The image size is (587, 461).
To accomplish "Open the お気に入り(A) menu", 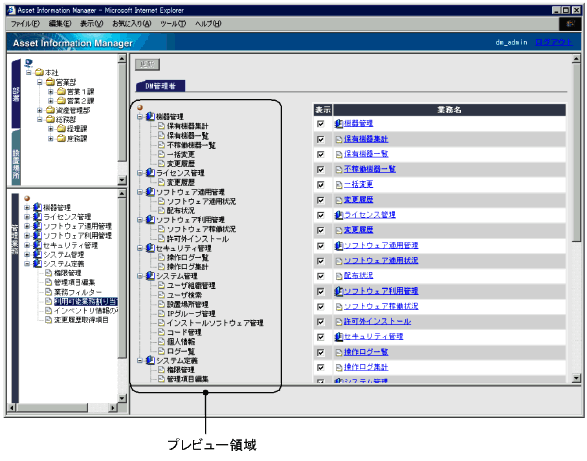I will (x=131, y=24).
